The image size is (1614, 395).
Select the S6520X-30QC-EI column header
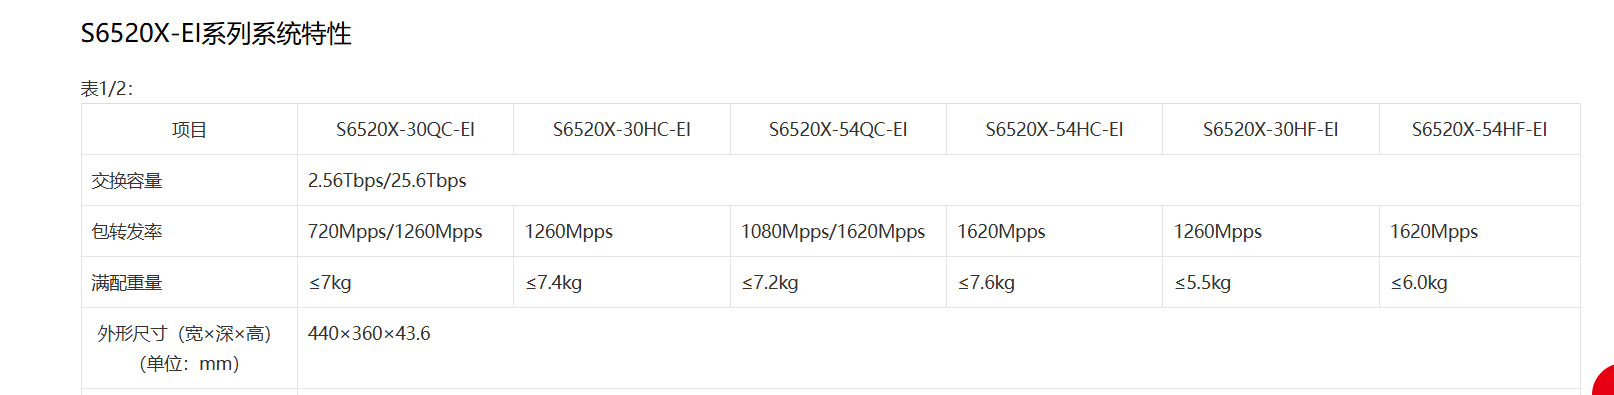click(405, 129)
